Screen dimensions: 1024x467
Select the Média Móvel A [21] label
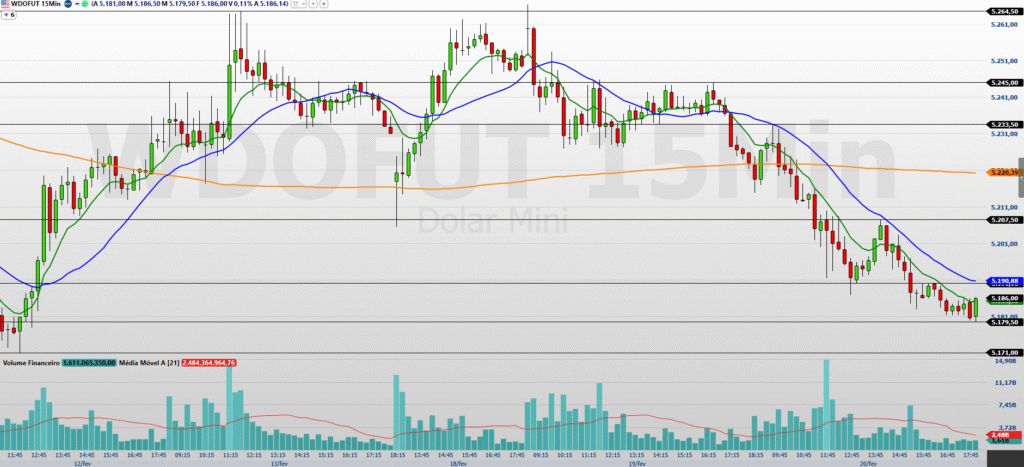[x=151, y=361]
